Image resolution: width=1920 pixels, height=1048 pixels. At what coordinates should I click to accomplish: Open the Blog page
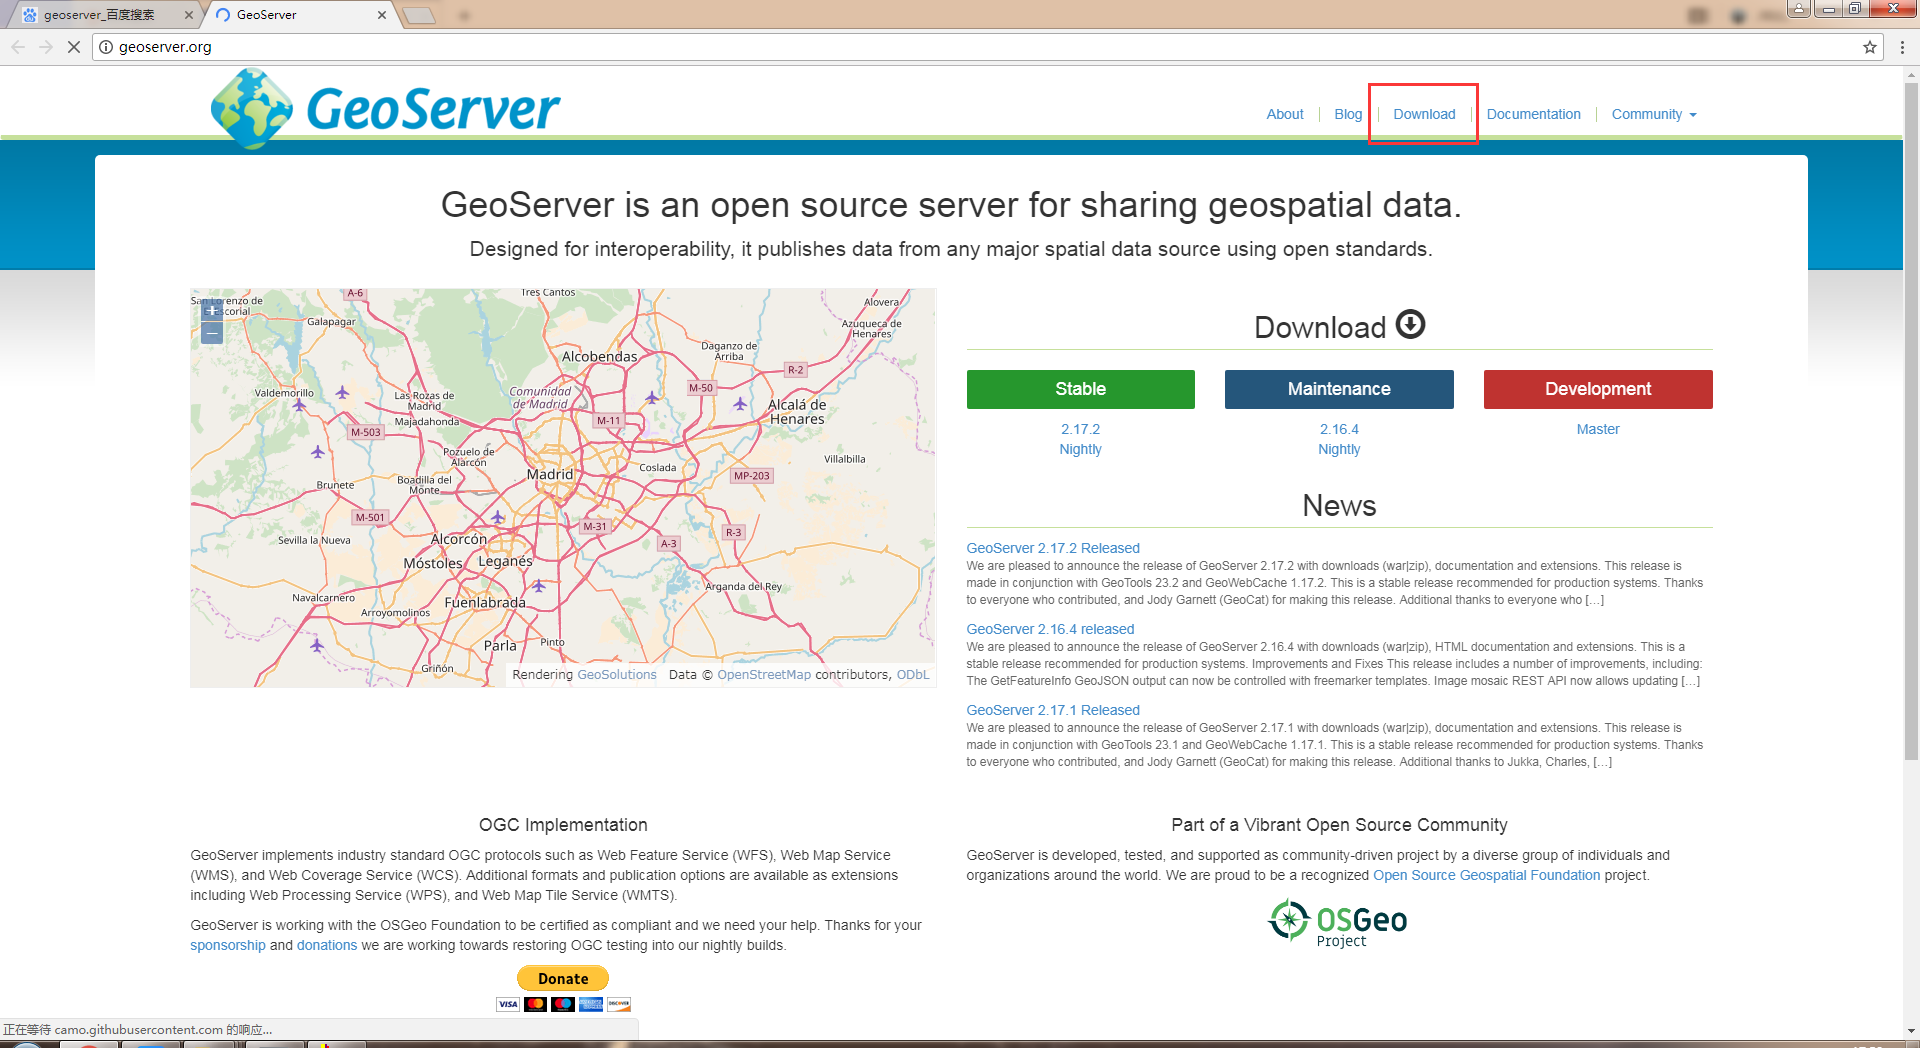point(1348,114)
